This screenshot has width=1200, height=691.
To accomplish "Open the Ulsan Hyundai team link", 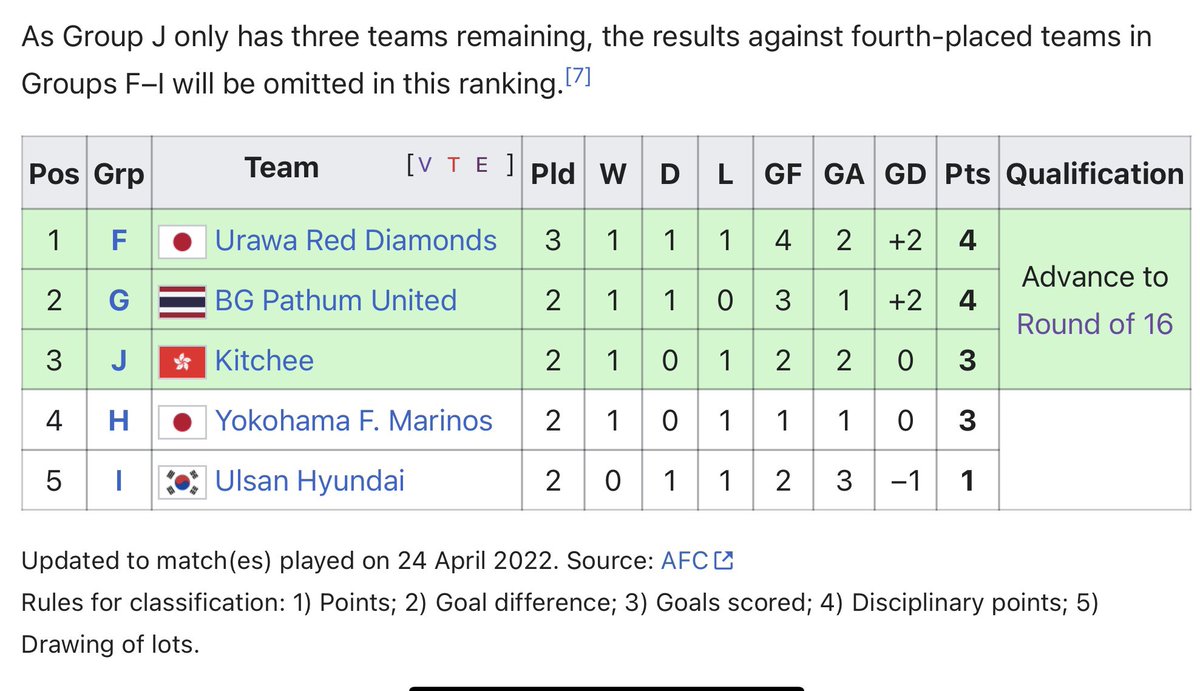I will tap(310, 482).
